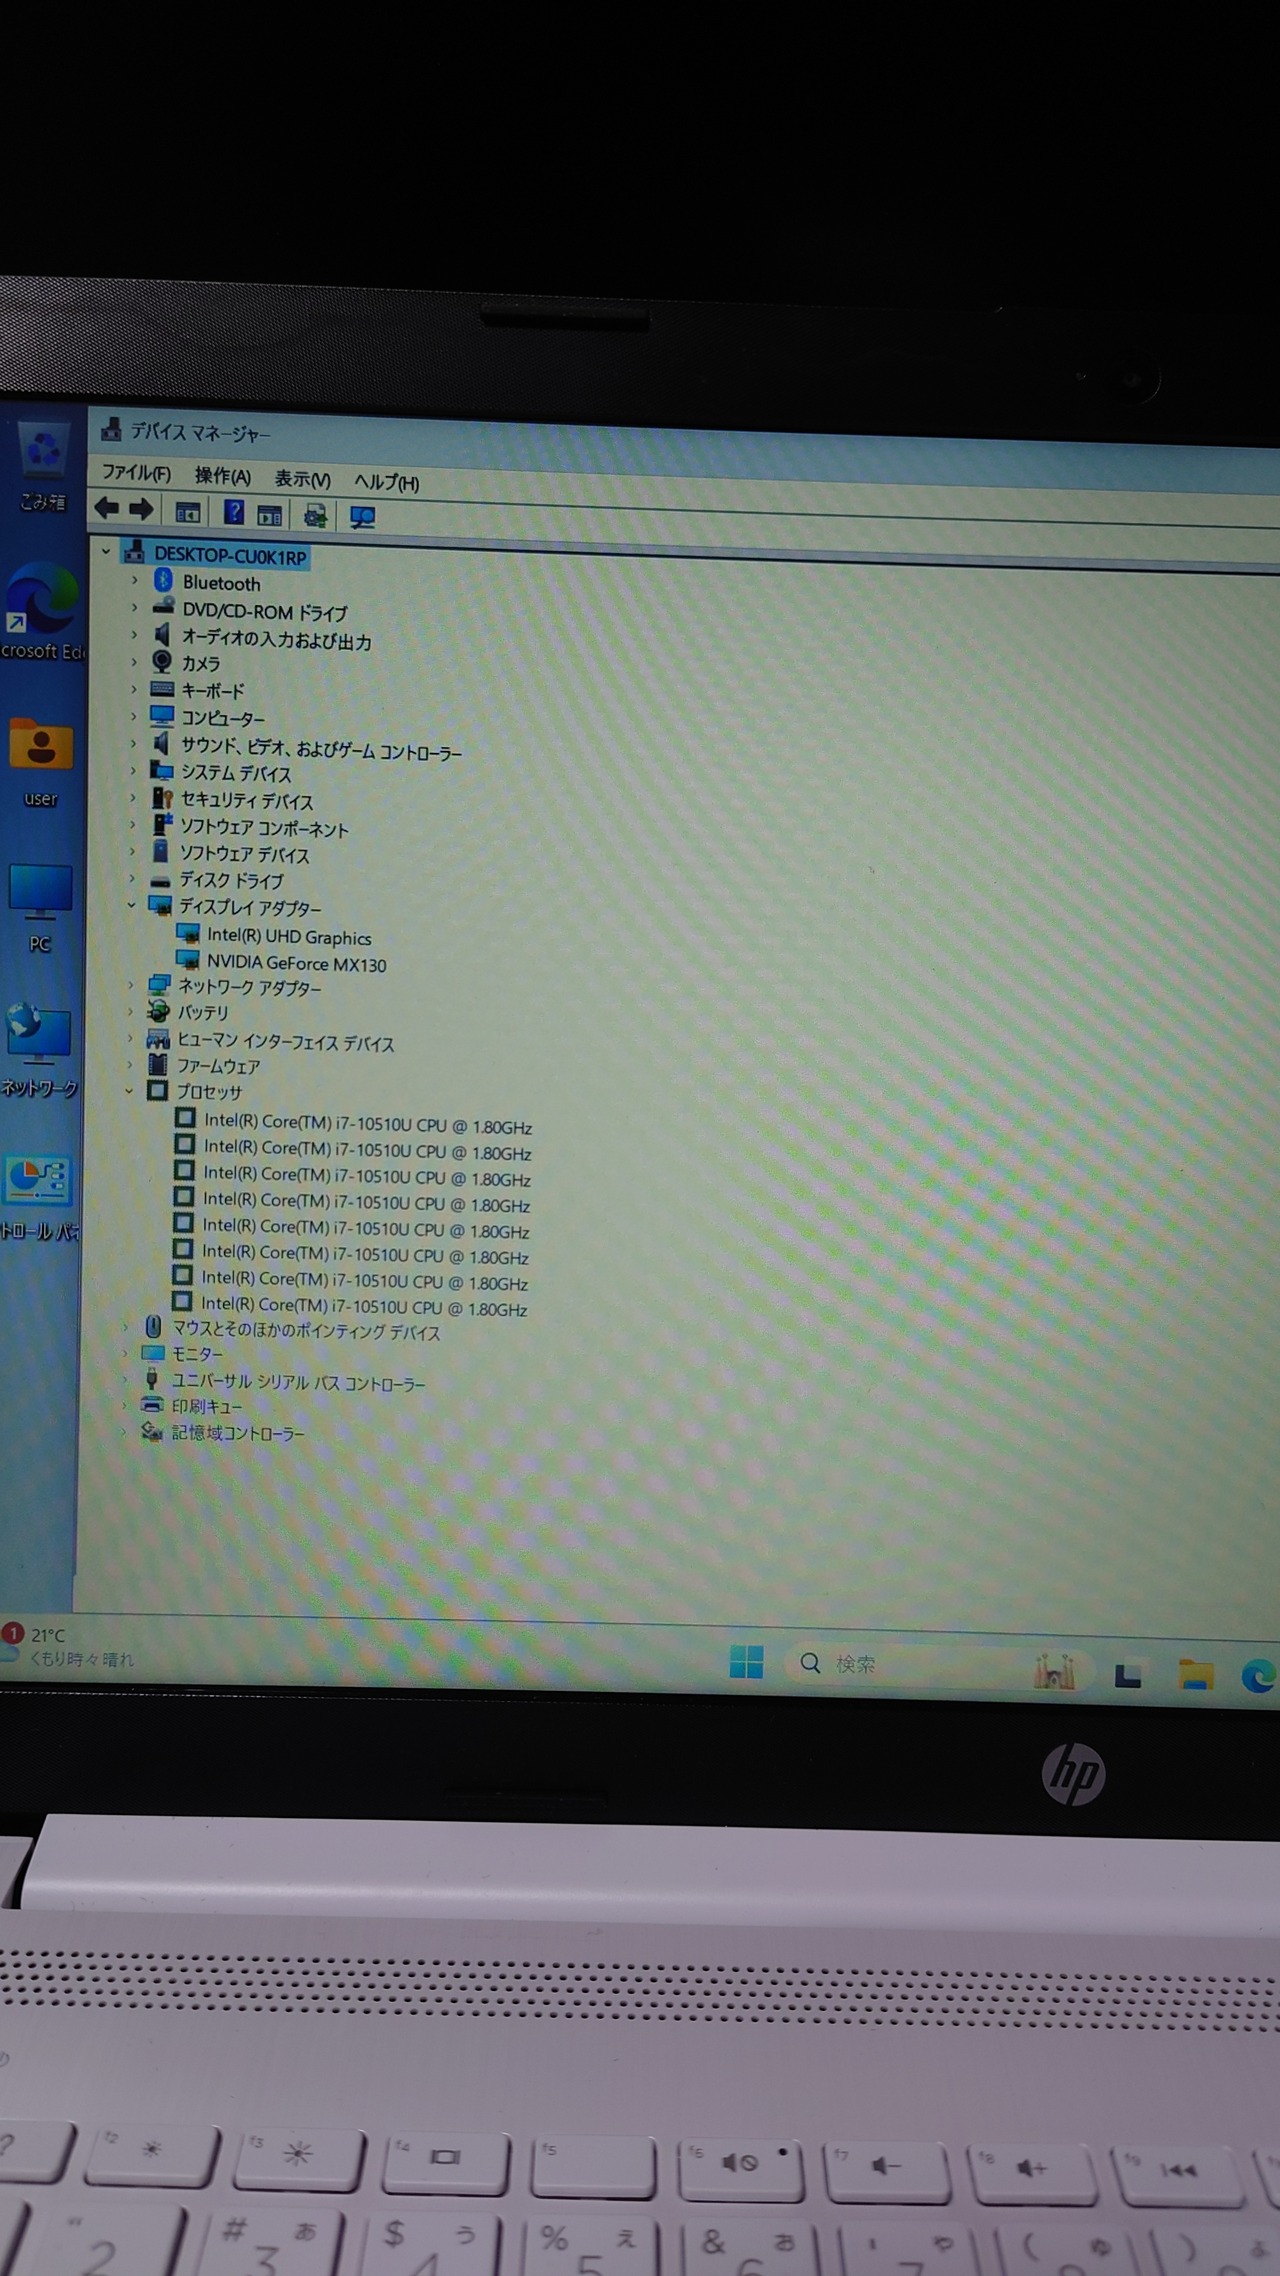This screenshot has height=2276, width=1280.
Task: Select オーディオの入力および出力 speaker icon
Action: click(161, 634)
